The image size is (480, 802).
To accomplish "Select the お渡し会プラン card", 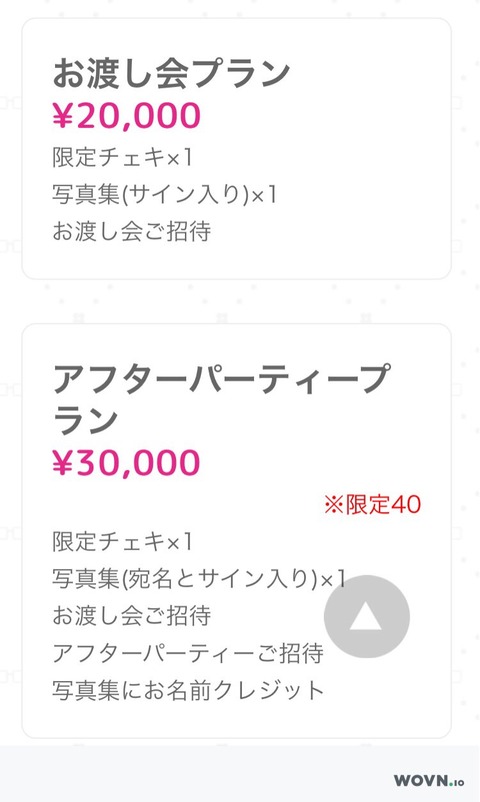I will point(236,149).
